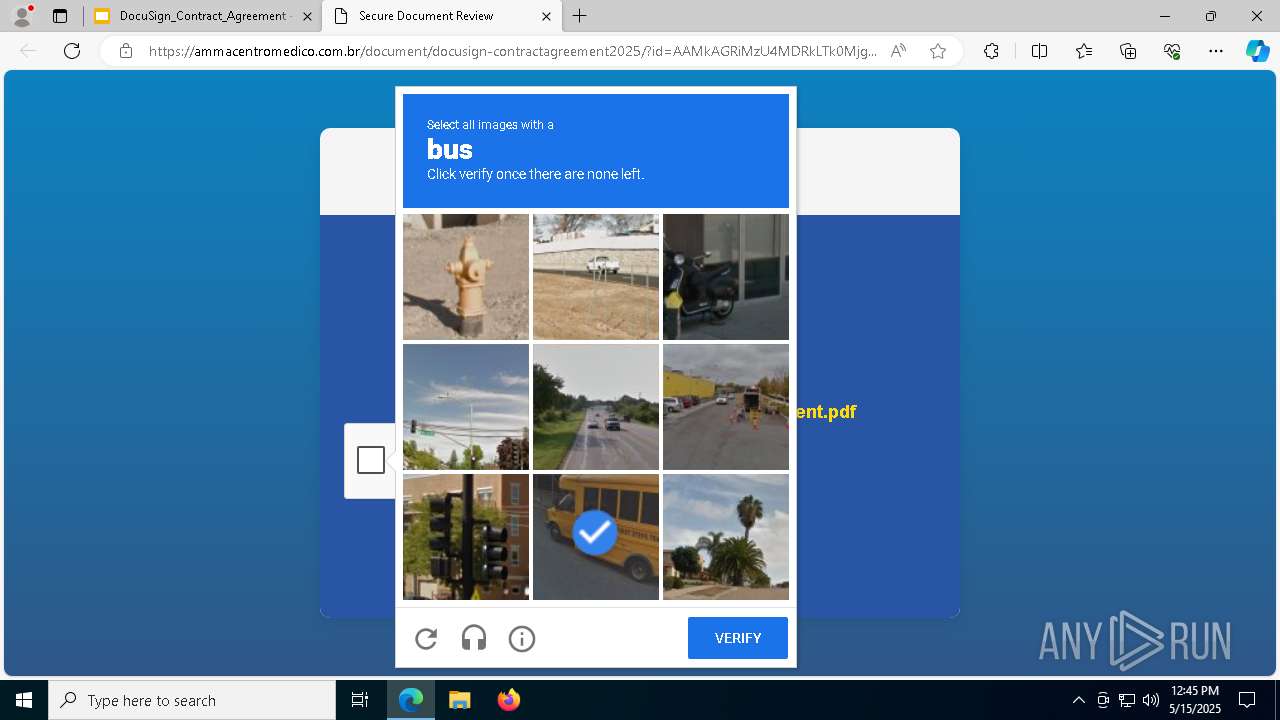
Task: Open the Extensions puzzle icon
Action: 991,51
